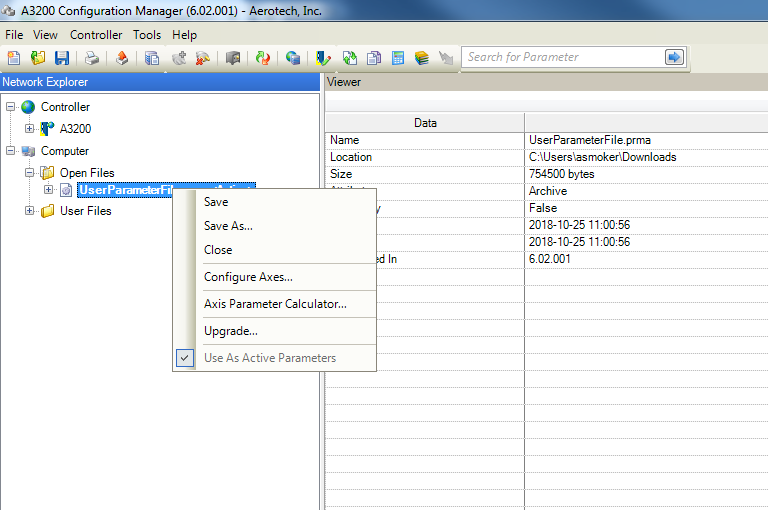The width and height of the screenshot is (768, 510).
Task: Open the Tools menu
Action: [147, 34]
